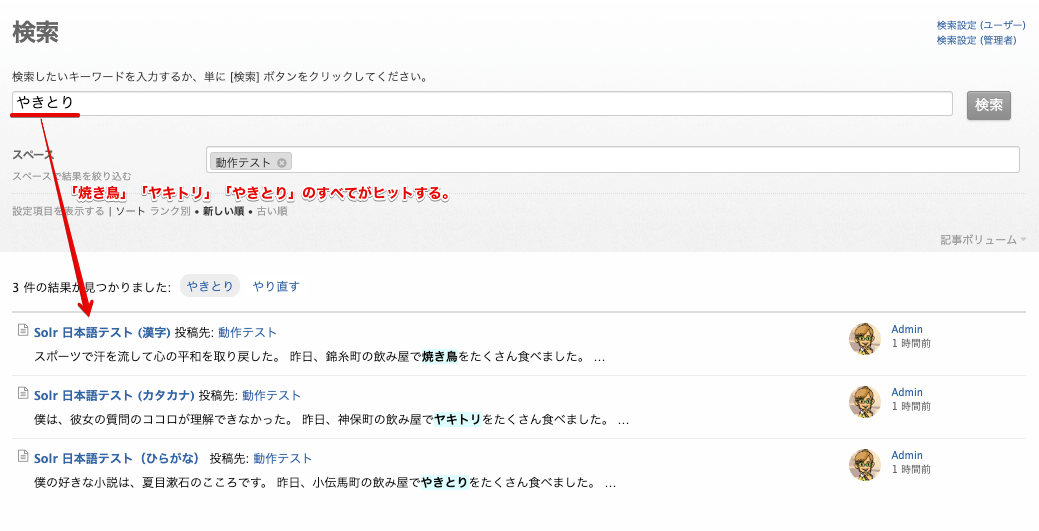
Task: Click Admin avatar in 漢字 result row
Action: pos(865,339)
